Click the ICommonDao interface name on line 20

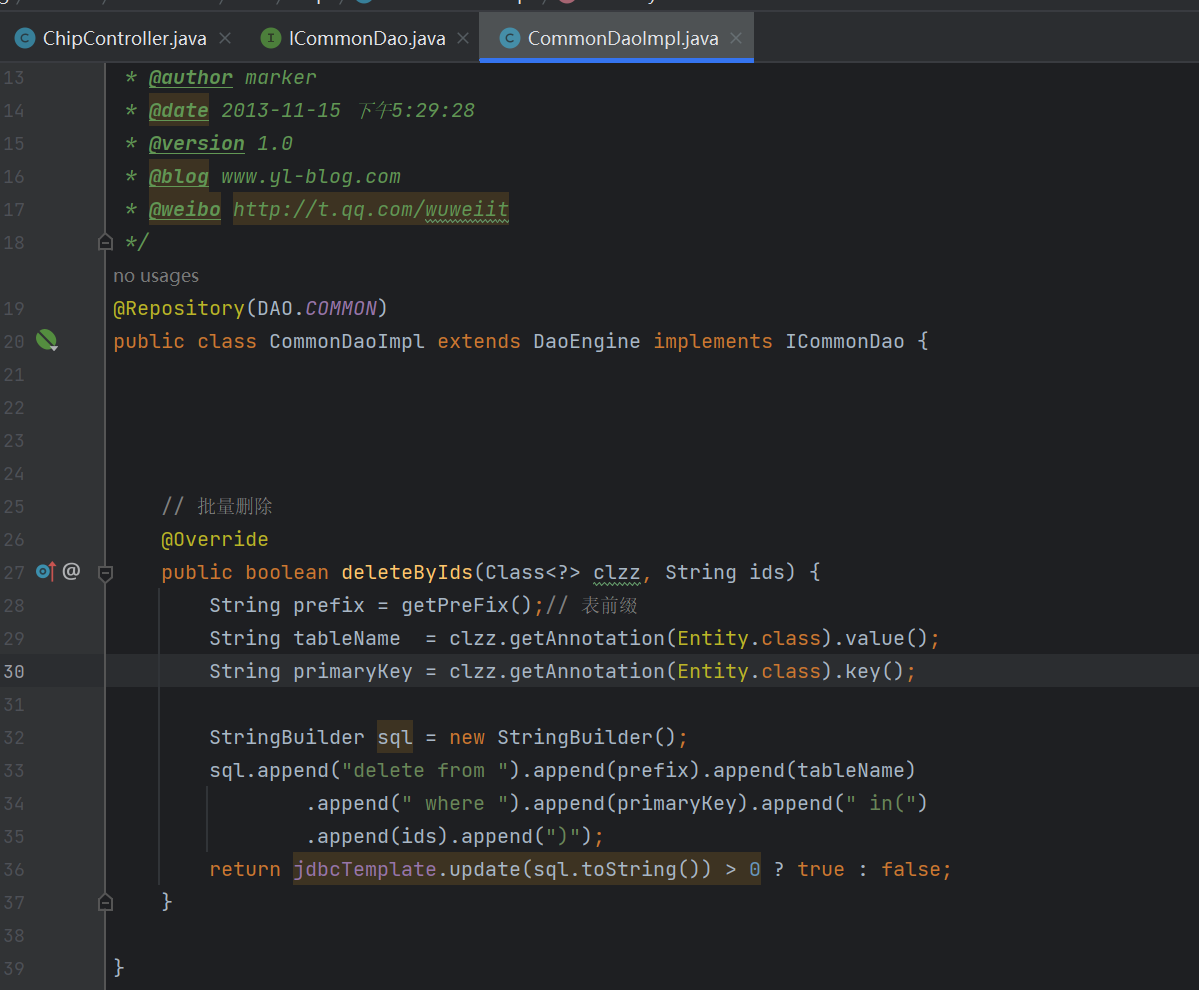point(845,342)
